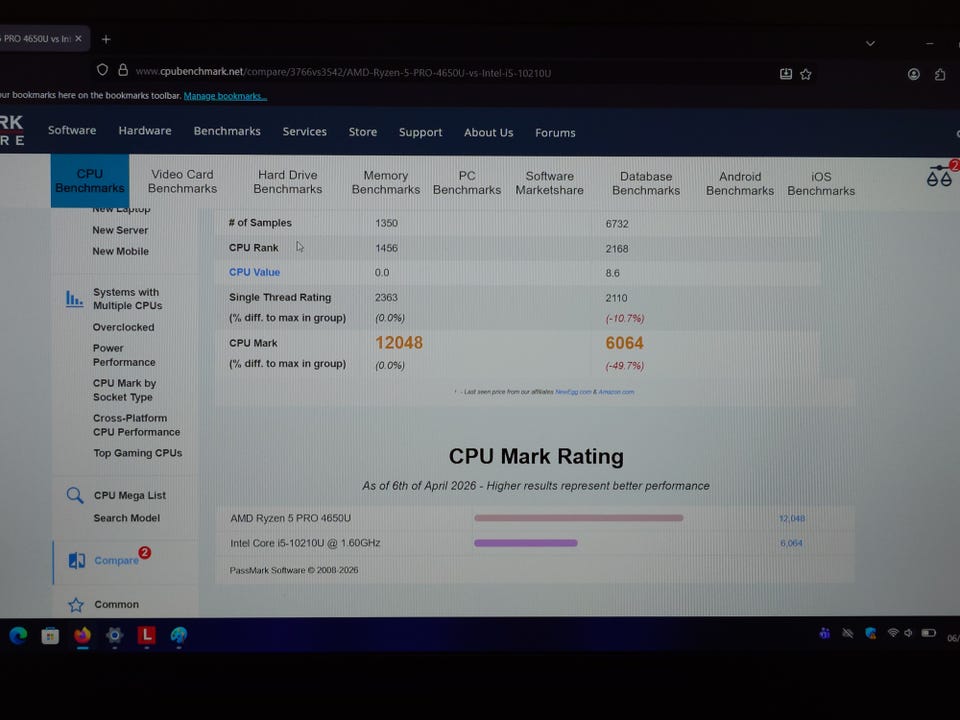
Task: Click the install/save page icon in address bar
Action: pyautogui.click(x=786, y=74)
